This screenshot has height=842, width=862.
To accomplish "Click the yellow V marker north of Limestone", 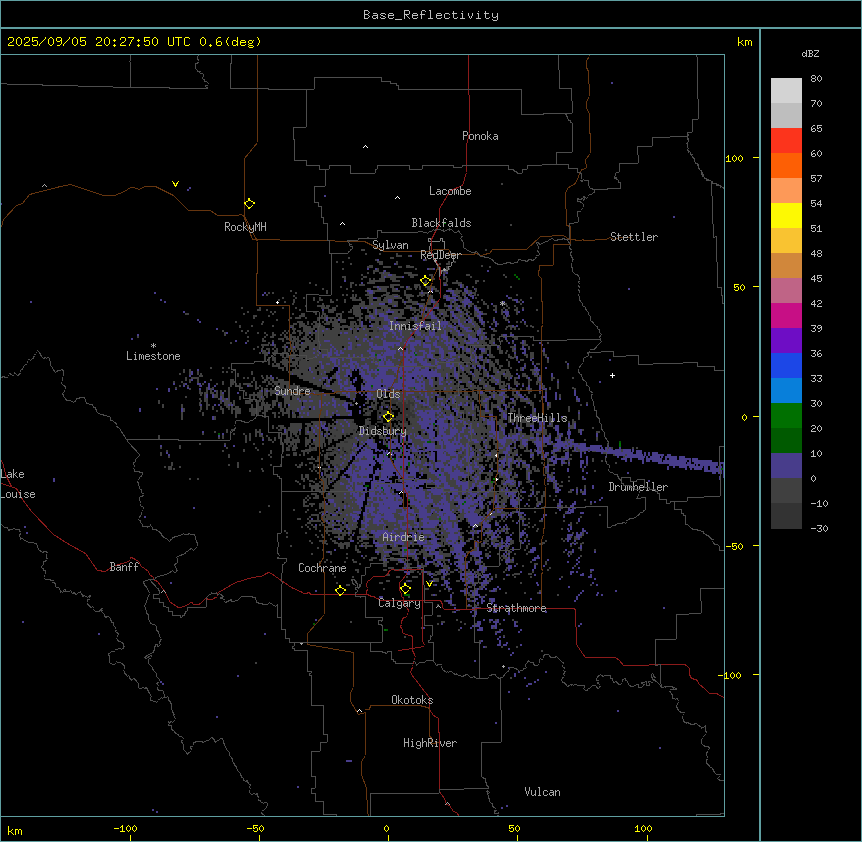I will (175, 184).
